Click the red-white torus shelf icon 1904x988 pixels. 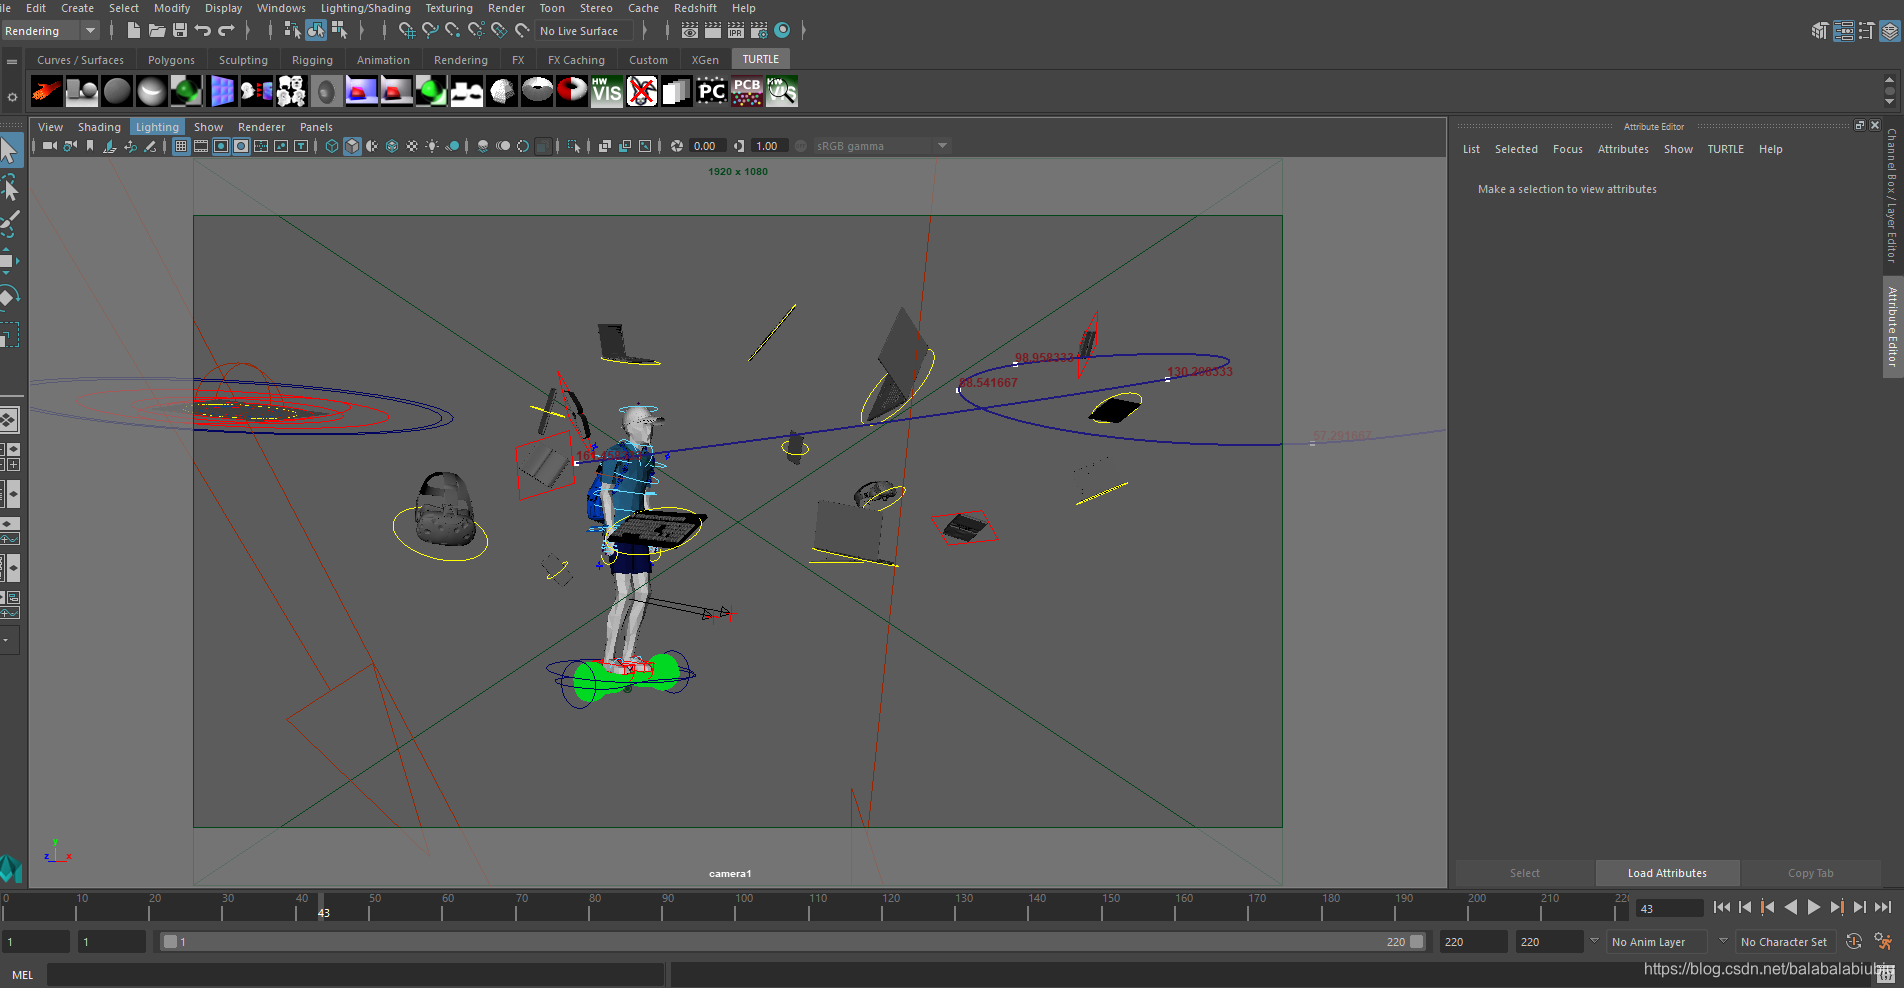572,92
